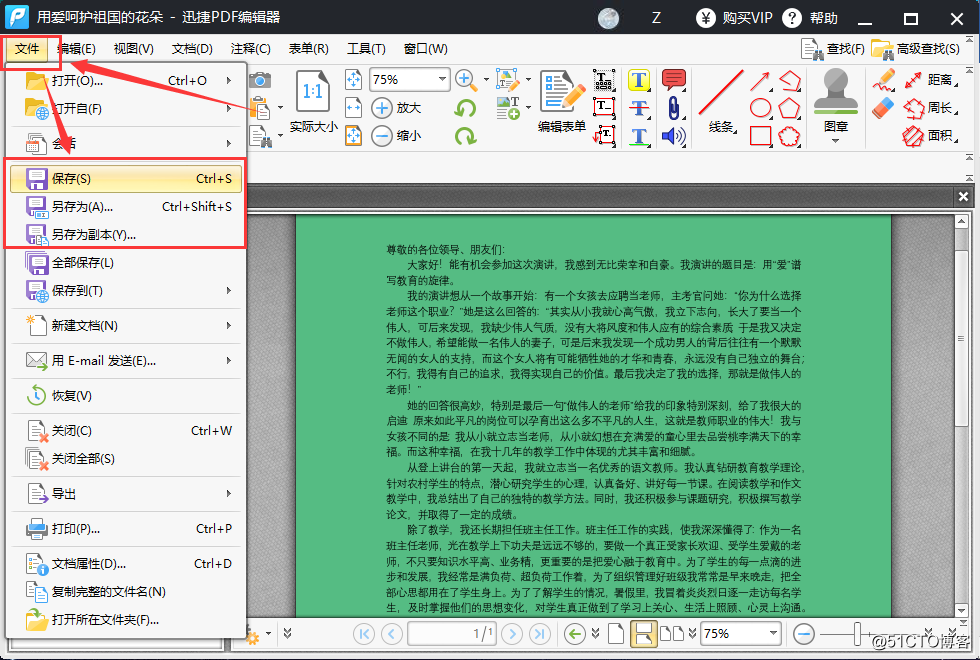Select the underline text tool
The image size is (980, 660).
click(639, 136)
